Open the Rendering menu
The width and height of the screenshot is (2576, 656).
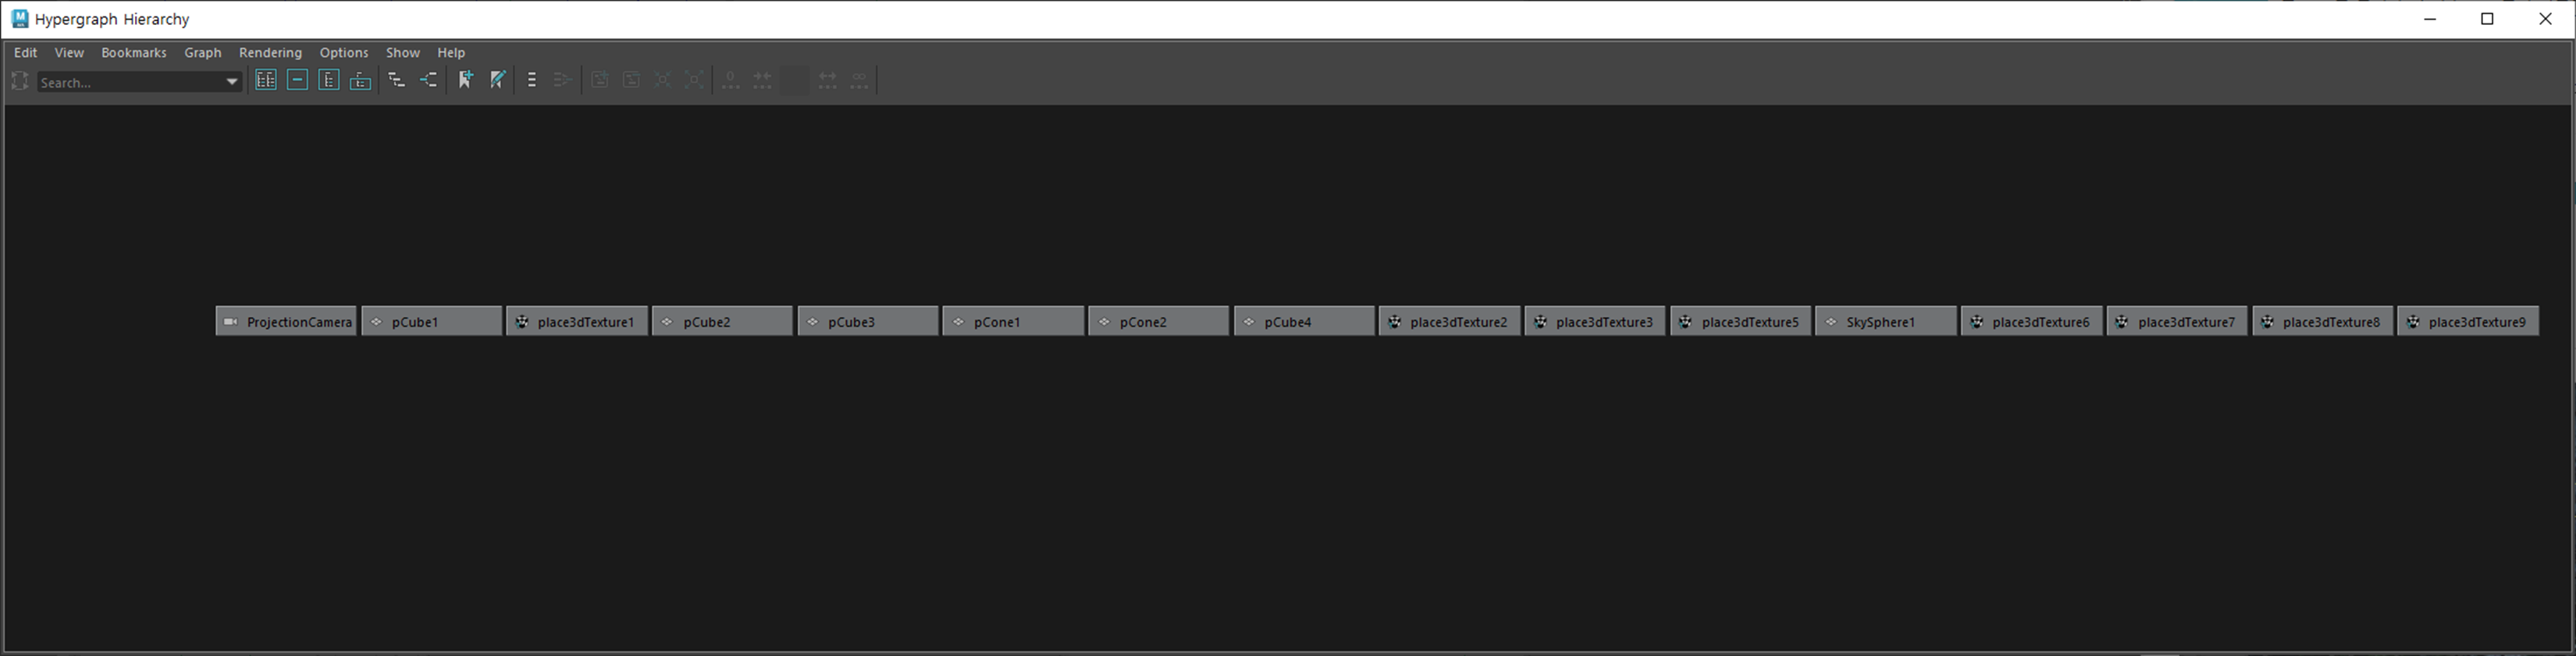tap(270, 52)
